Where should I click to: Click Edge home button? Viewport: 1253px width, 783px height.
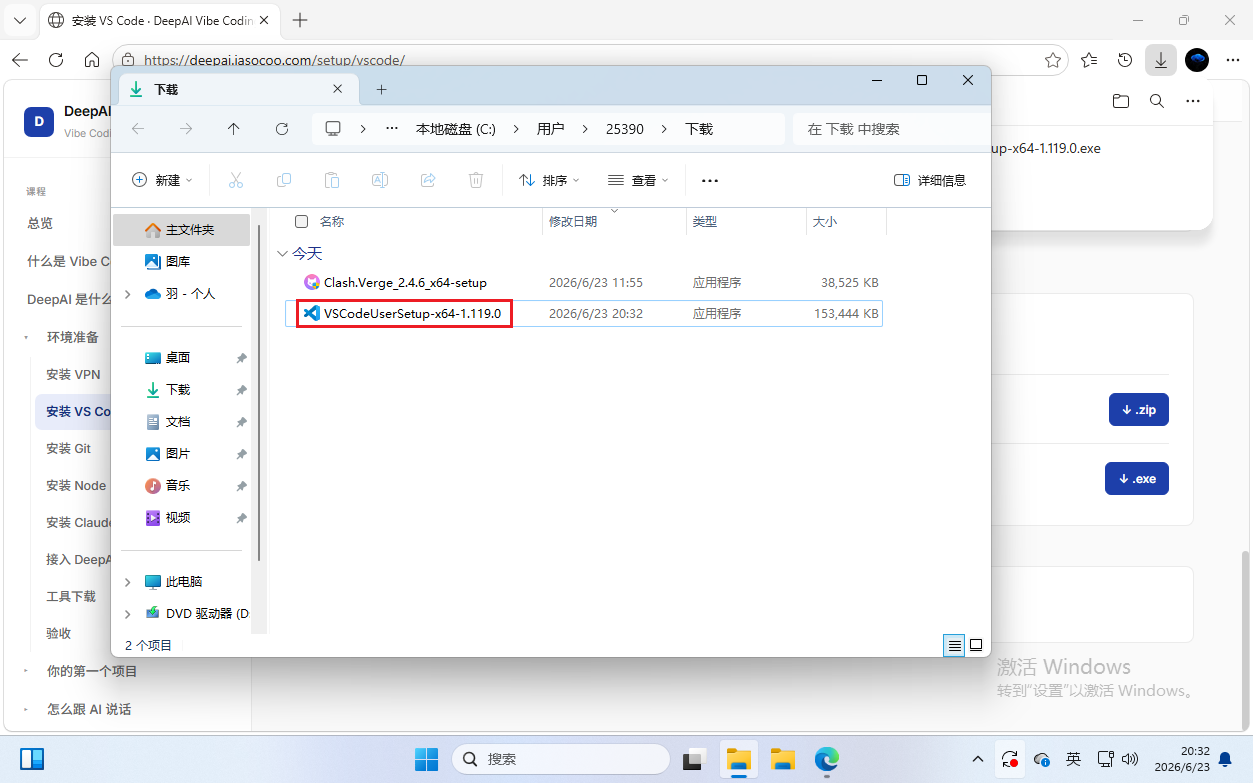point(92,60)
